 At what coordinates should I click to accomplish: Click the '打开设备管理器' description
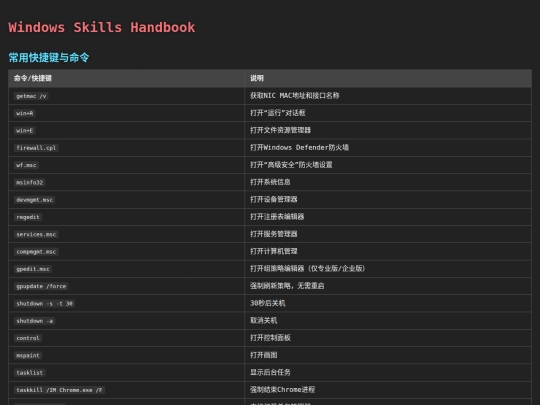pyautogui.click(x=274, y=199)
